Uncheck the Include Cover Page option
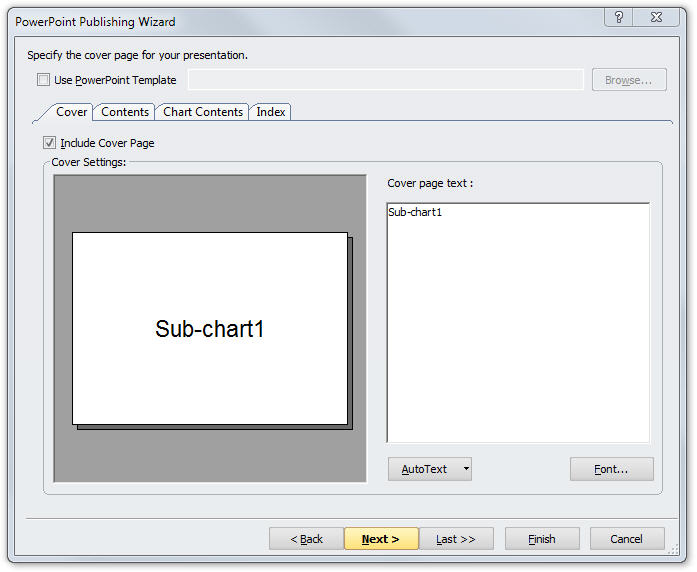The height and width of the screenshot is (572, 697). 50,143
